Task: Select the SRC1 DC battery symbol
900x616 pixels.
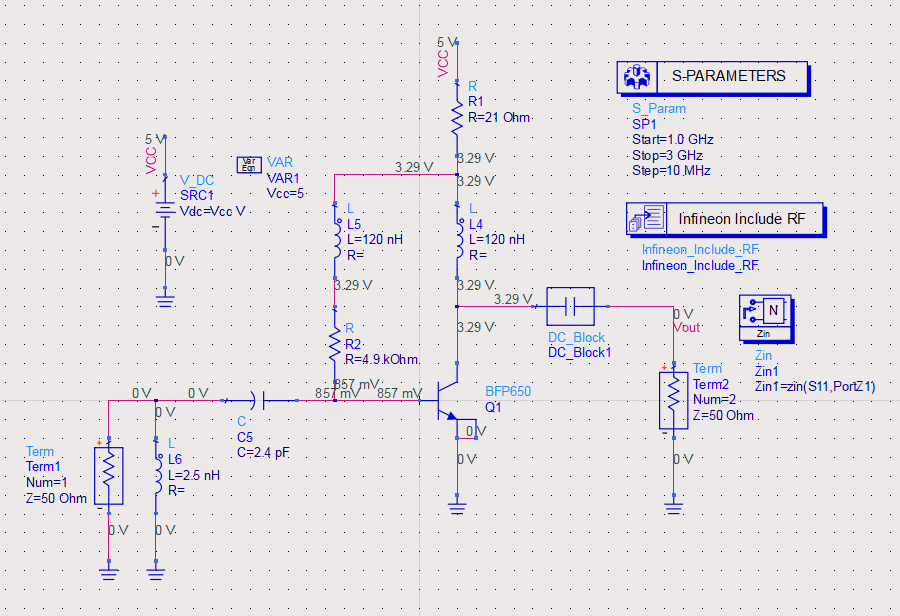Action: [166, 212]
